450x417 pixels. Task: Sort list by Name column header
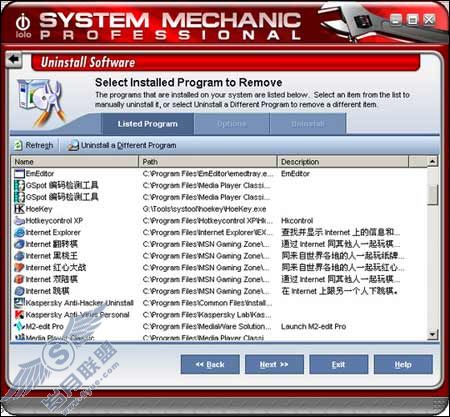point(75,162)
